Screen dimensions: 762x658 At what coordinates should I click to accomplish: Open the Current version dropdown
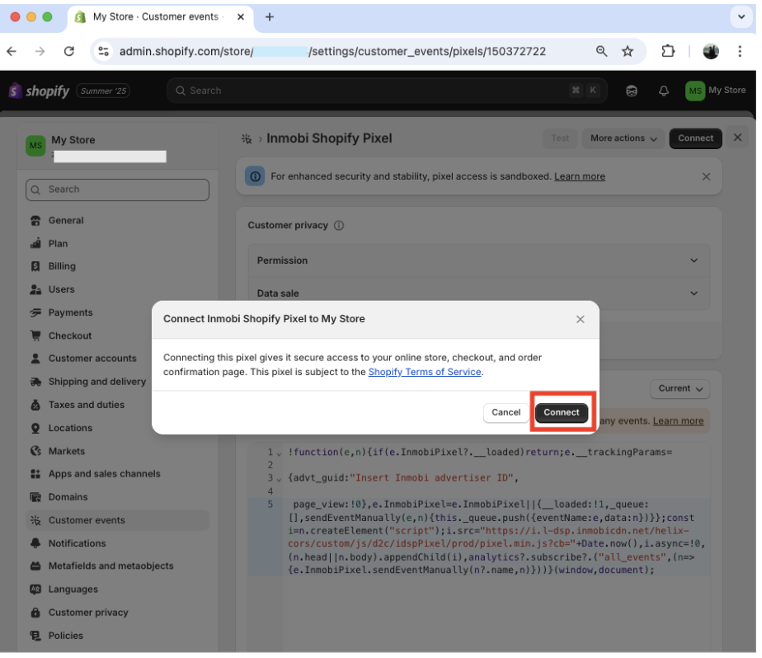(680, 389)
